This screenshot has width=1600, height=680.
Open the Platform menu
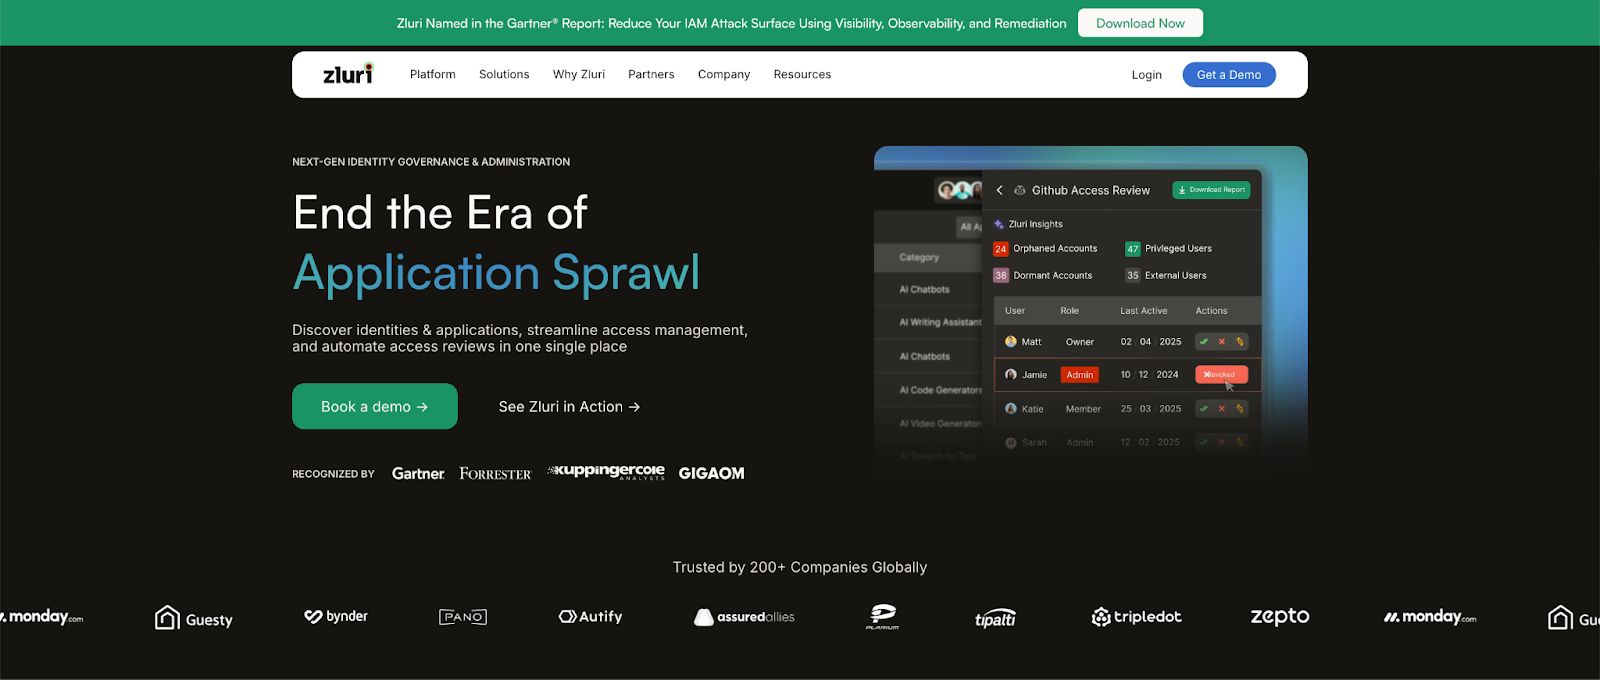coord(433,74)
